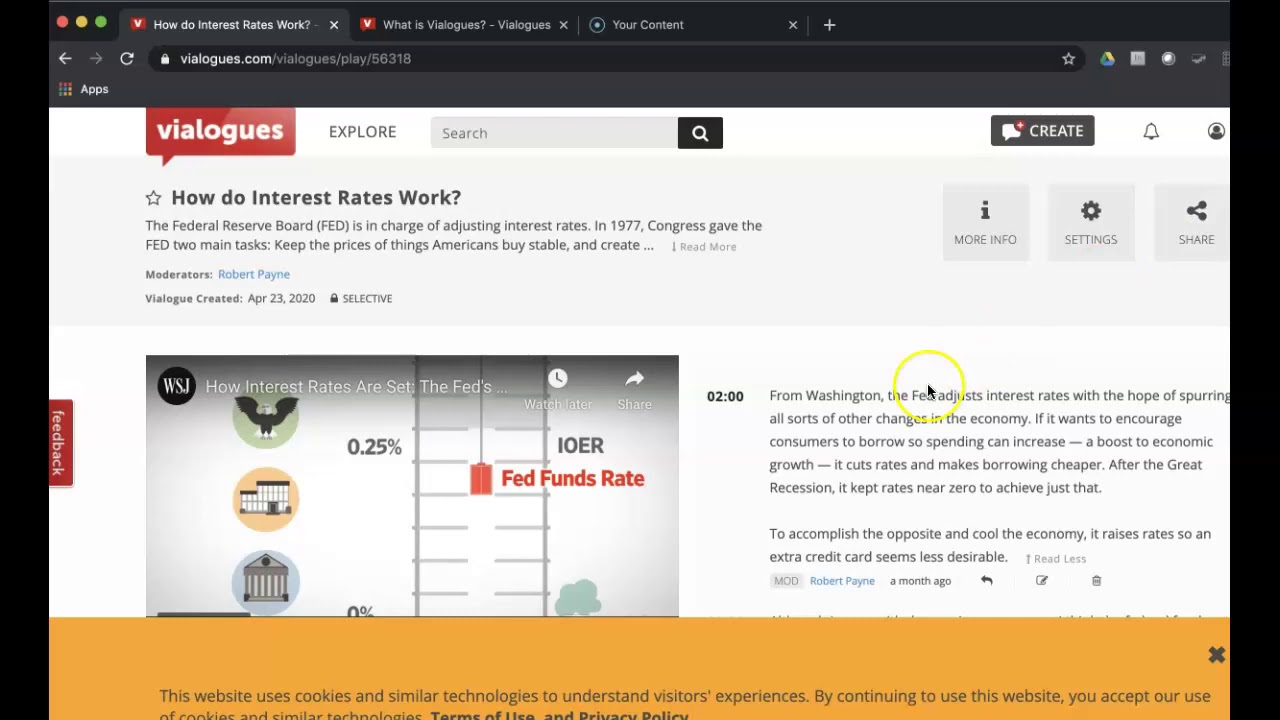Favorite the vialogue with the star icon
Screen dimensions: 1280x720
[x=153, y=198]
